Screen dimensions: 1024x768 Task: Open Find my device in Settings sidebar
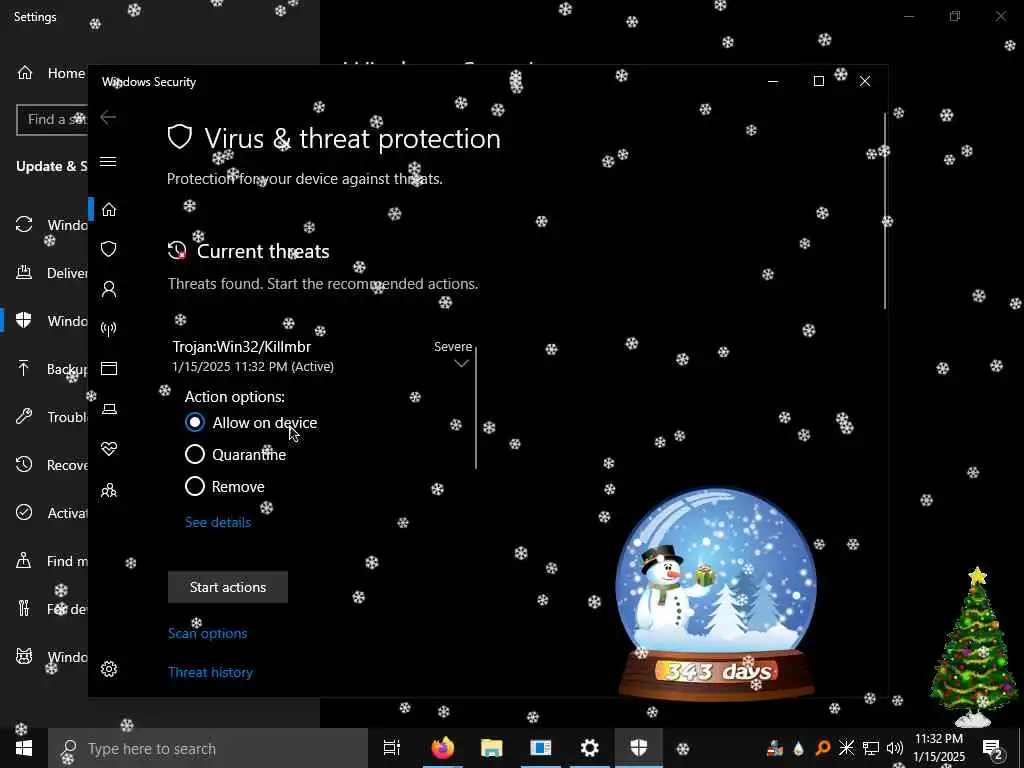pyautogui.click(x=51, y=561)
